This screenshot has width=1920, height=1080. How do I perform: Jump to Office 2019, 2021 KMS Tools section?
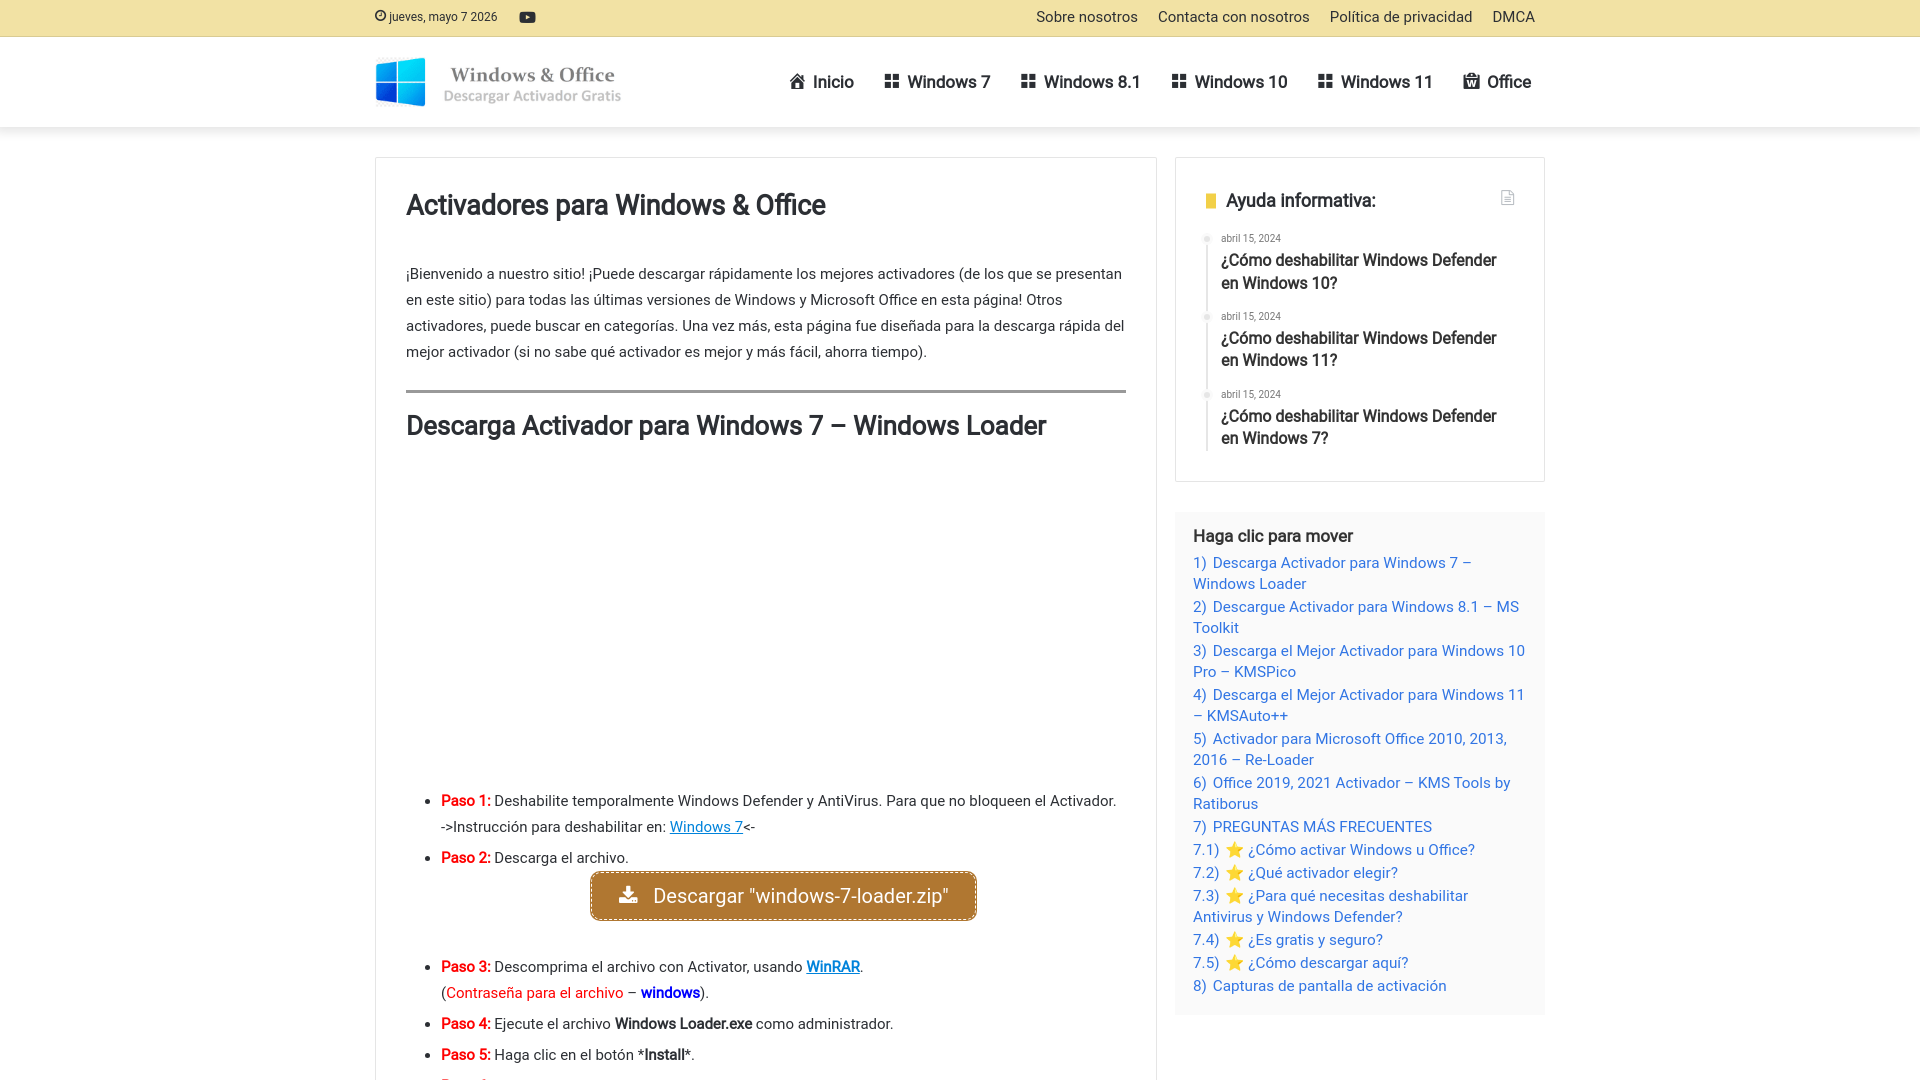pos(1352,793)
